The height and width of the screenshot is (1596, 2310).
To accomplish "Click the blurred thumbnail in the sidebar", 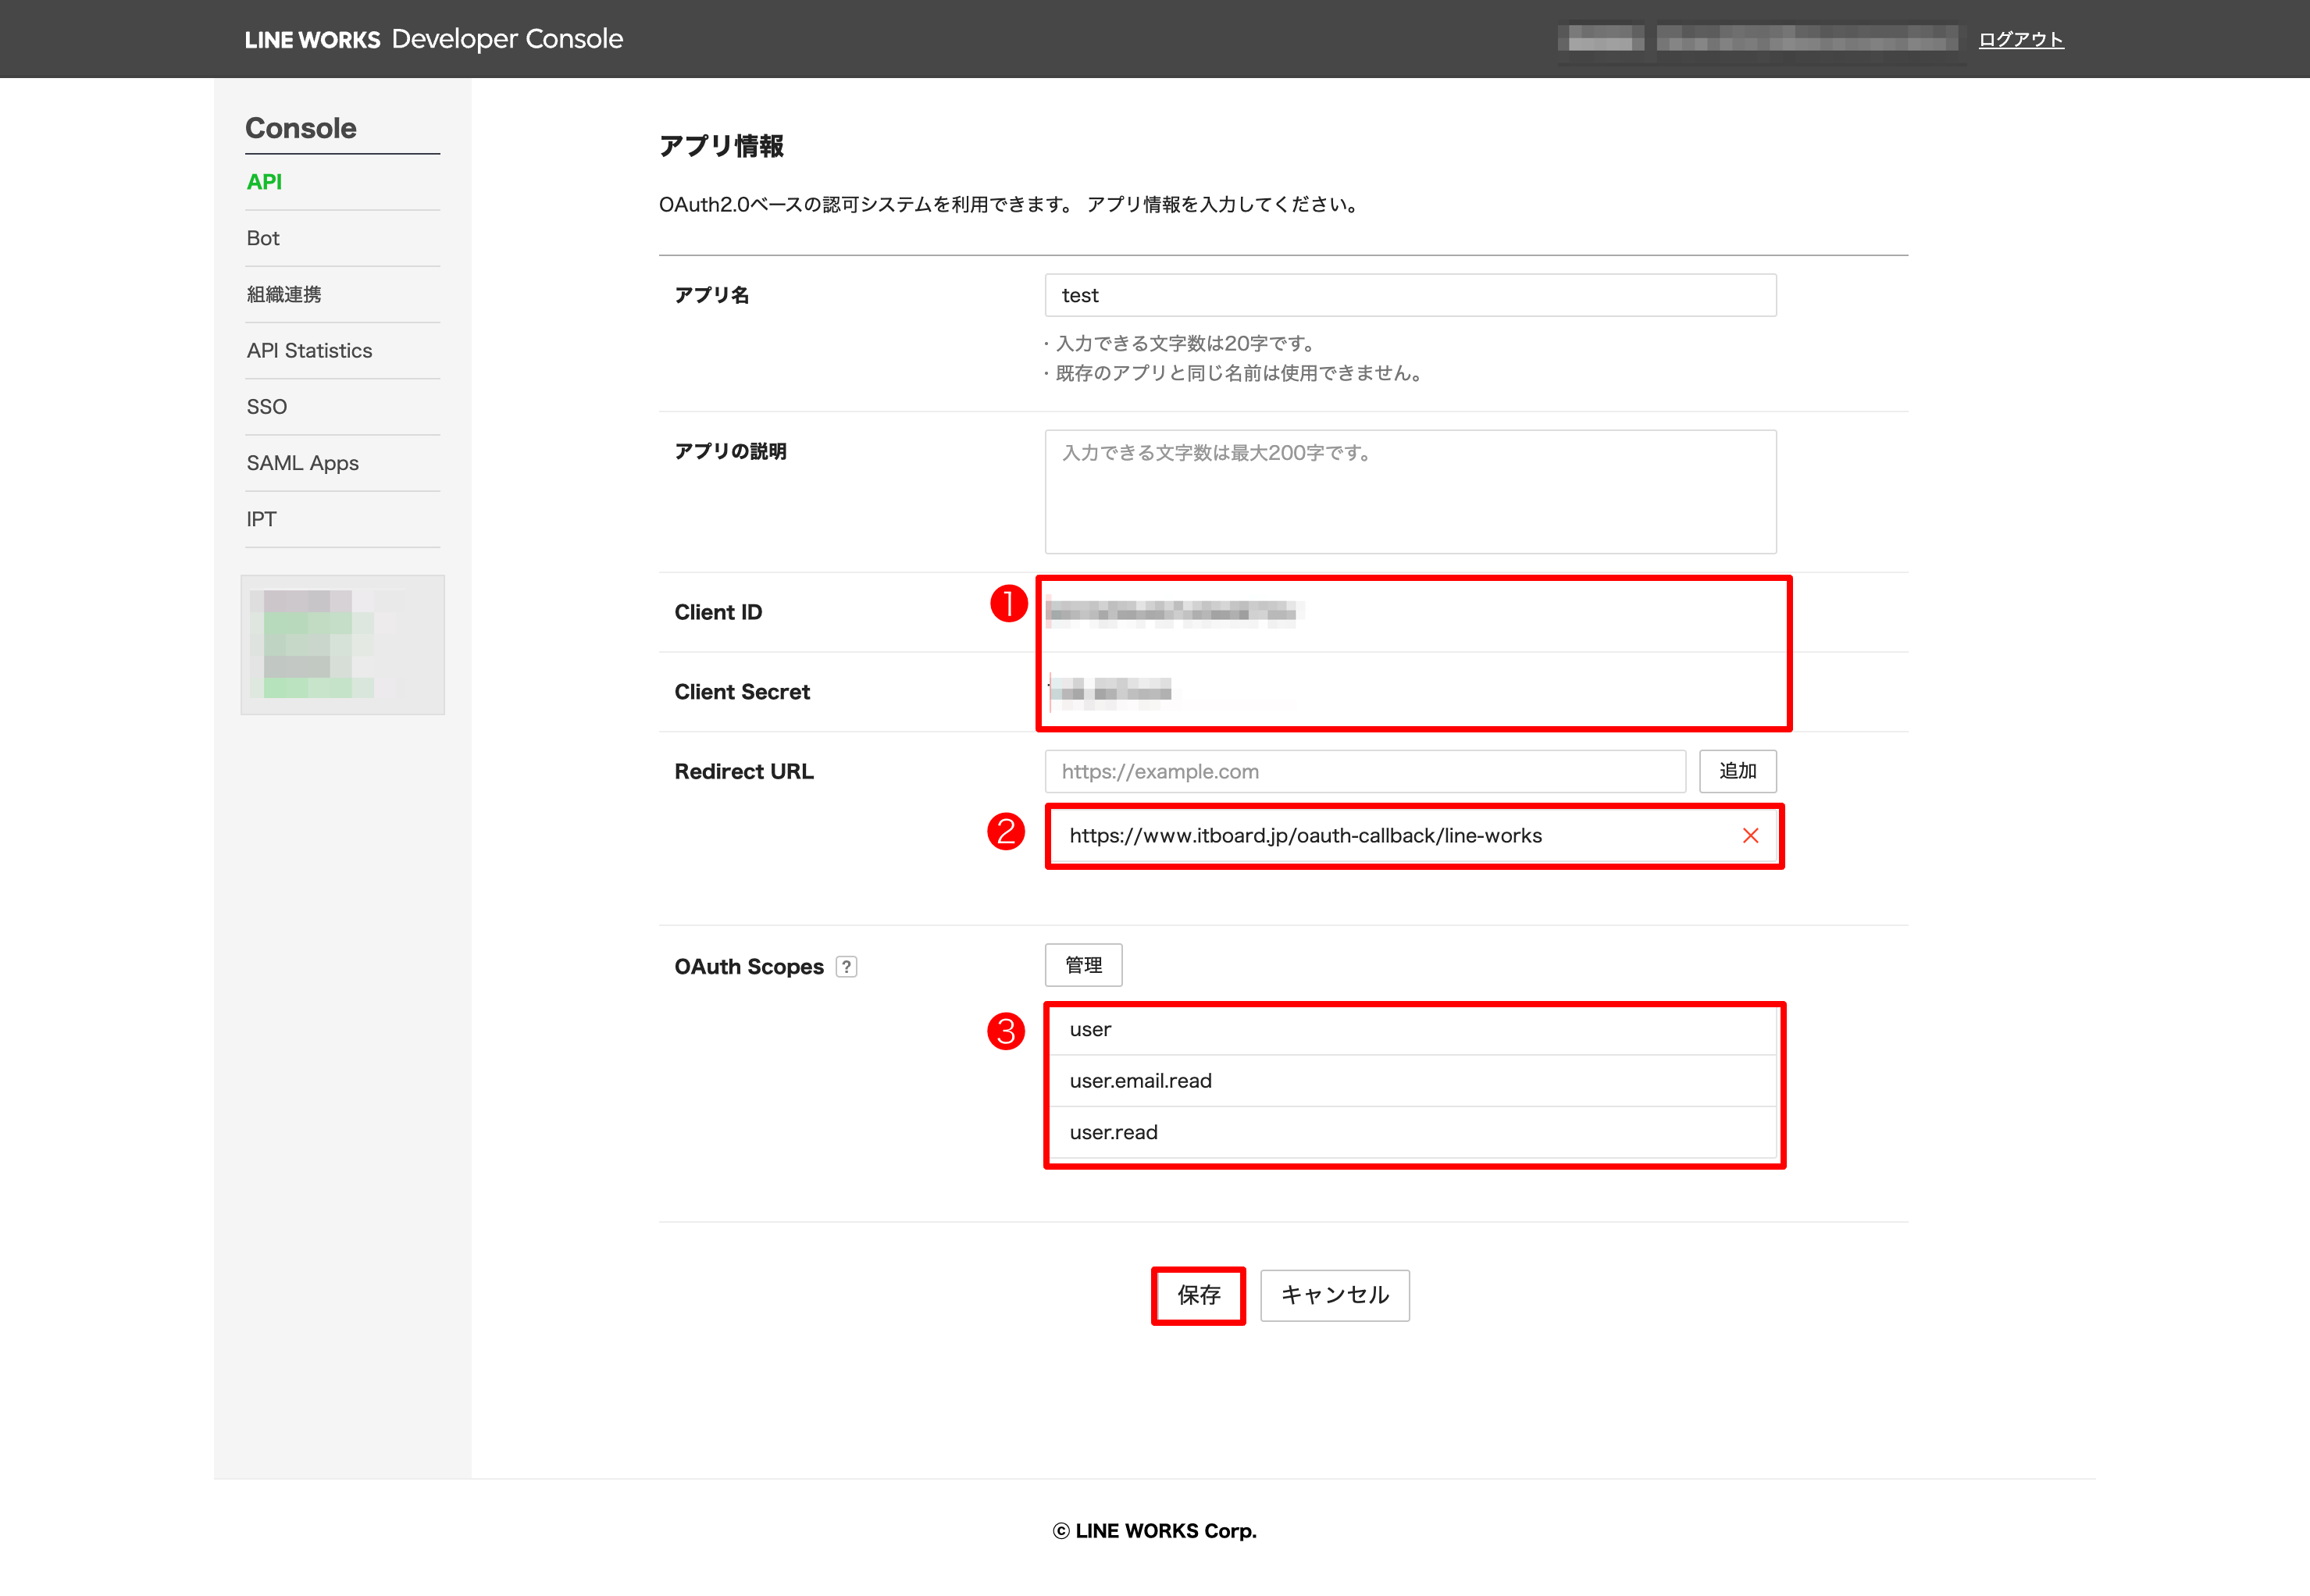I will pos(342,644).
